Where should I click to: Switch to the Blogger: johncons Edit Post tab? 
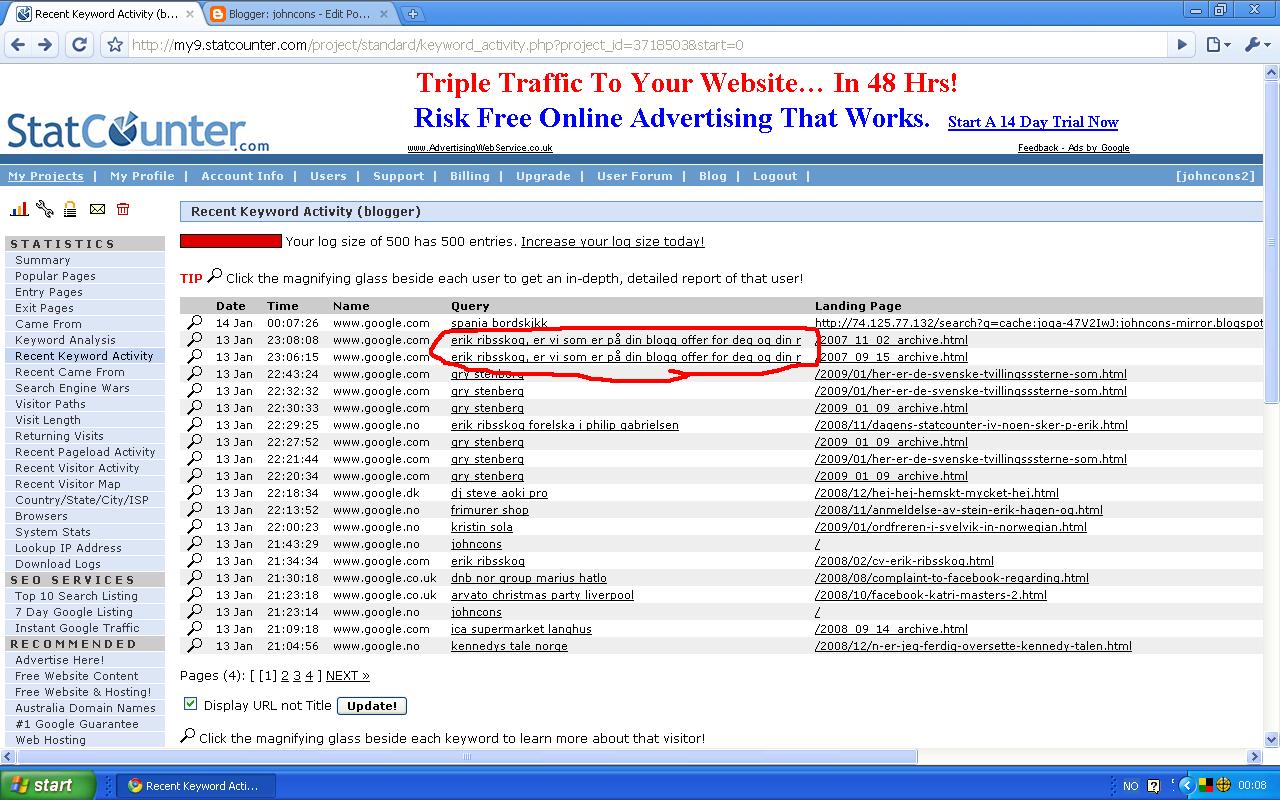pyautogui.click(x=299, y=14)
